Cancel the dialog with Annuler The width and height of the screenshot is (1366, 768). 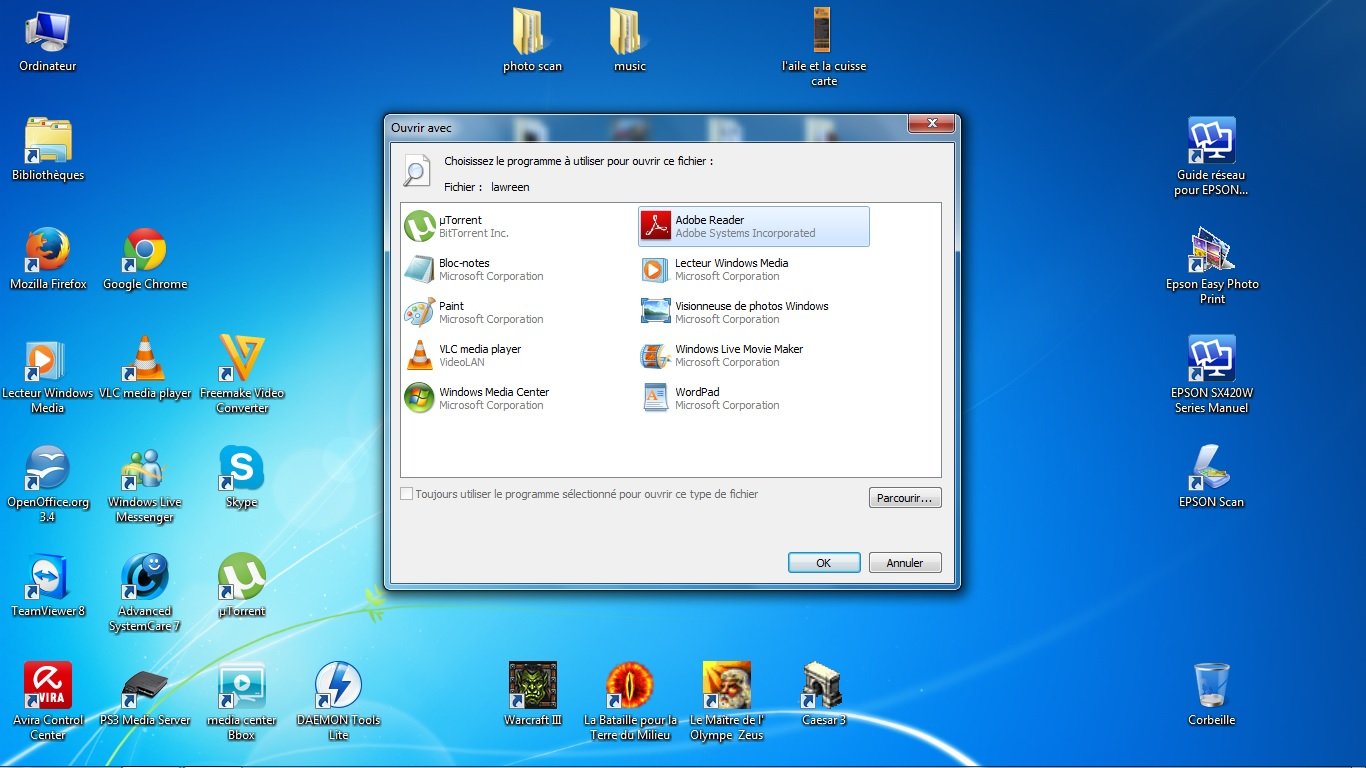[905, 563]
